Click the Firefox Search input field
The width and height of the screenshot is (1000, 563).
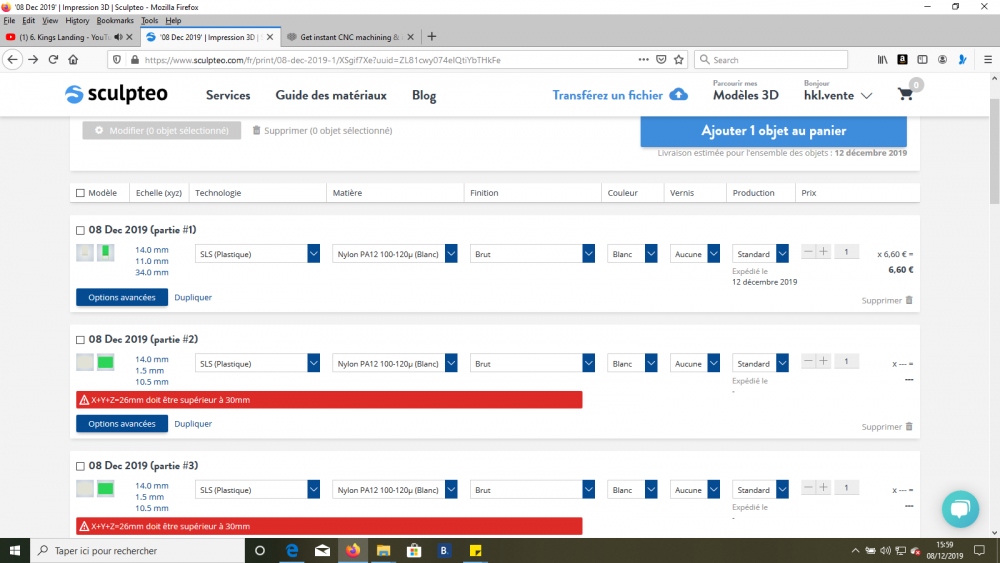771,59
